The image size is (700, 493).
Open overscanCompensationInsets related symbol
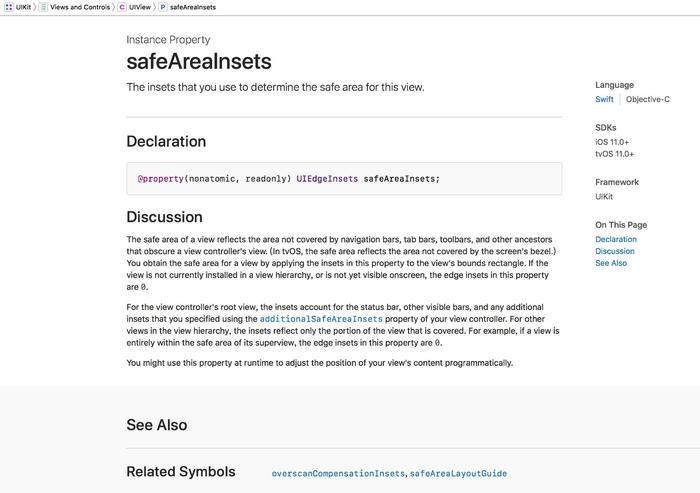338,473
